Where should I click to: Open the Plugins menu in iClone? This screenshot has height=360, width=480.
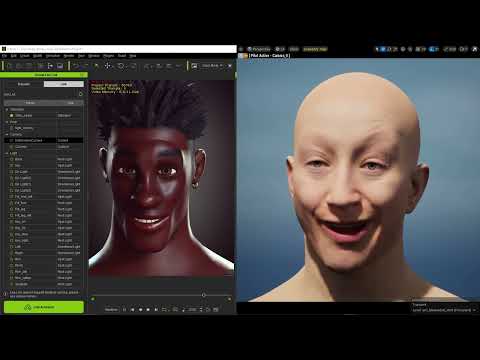click(109, 56)
